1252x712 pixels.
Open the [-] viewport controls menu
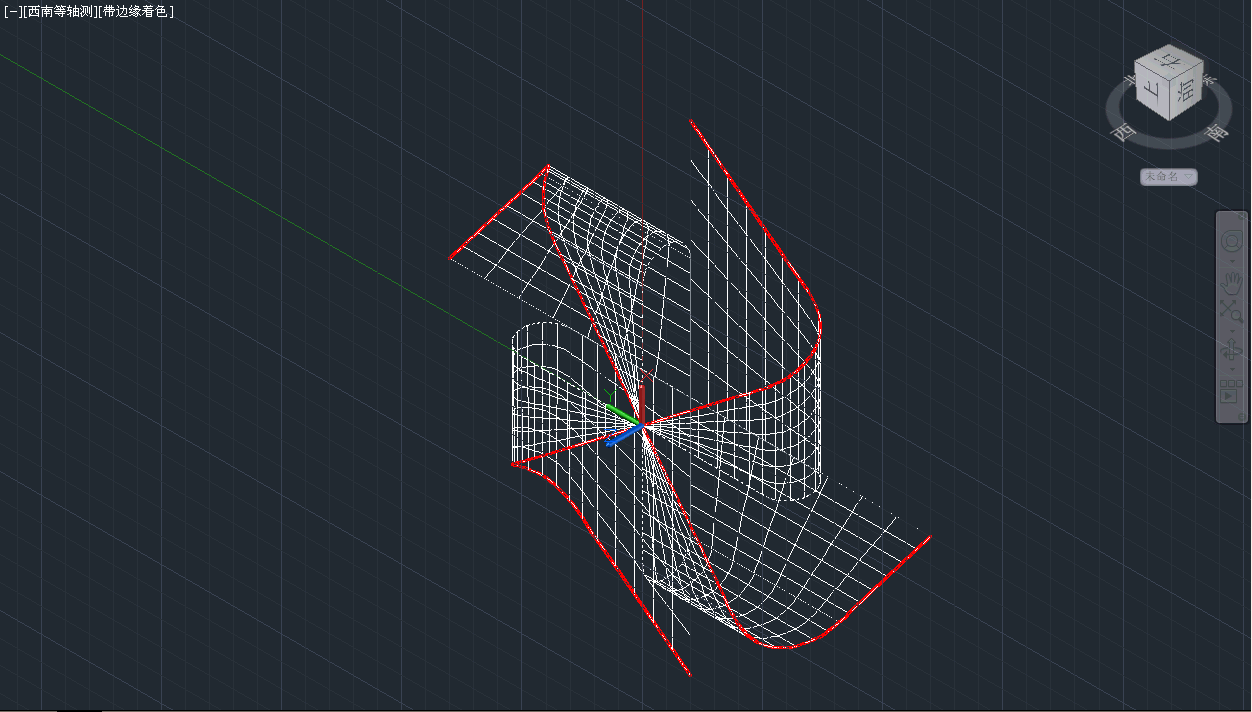11,12
